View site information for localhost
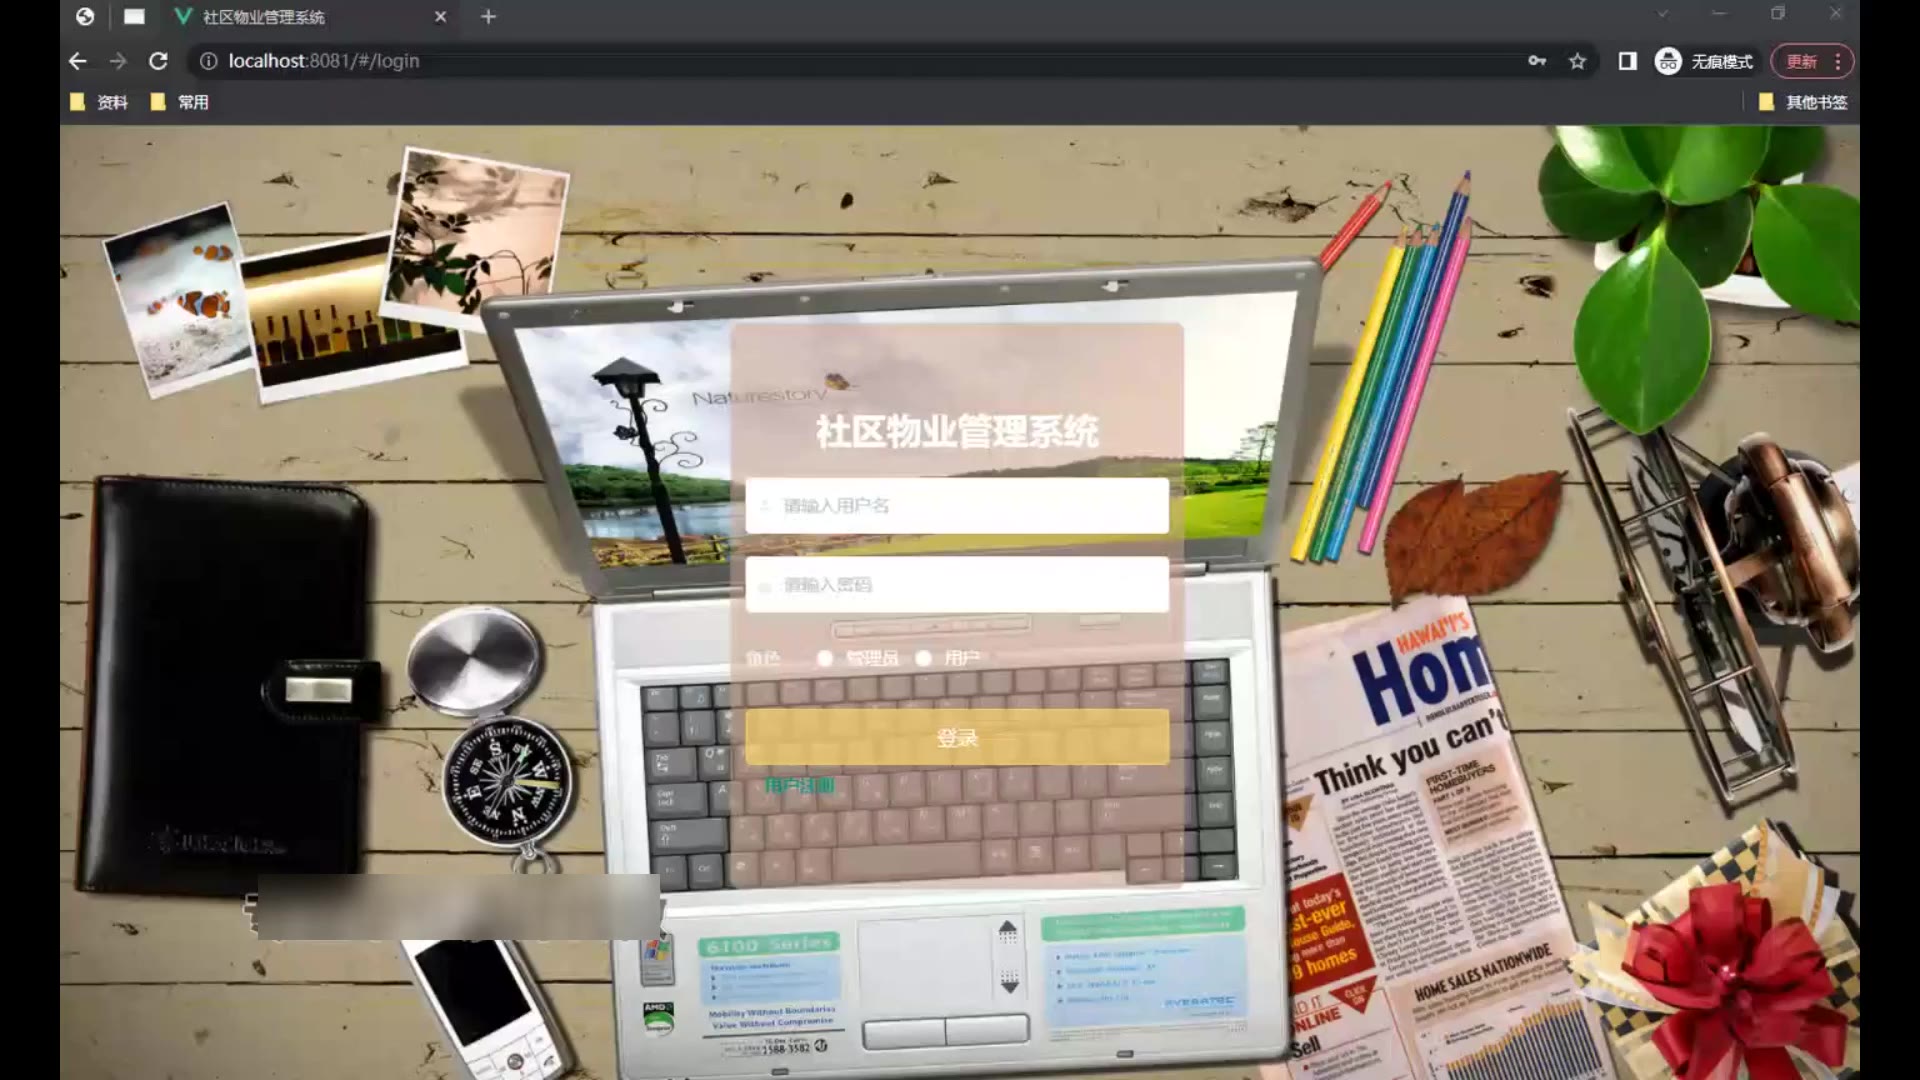The height and width of the screenshot is (1080, 1920). [208, 61]
